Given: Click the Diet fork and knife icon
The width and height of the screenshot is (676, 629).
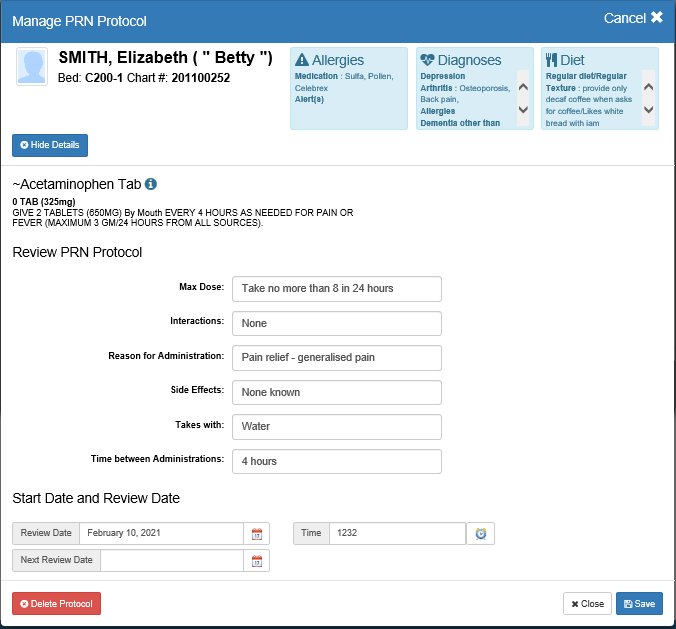Looking at the screenshot, I should click(551, 60).
